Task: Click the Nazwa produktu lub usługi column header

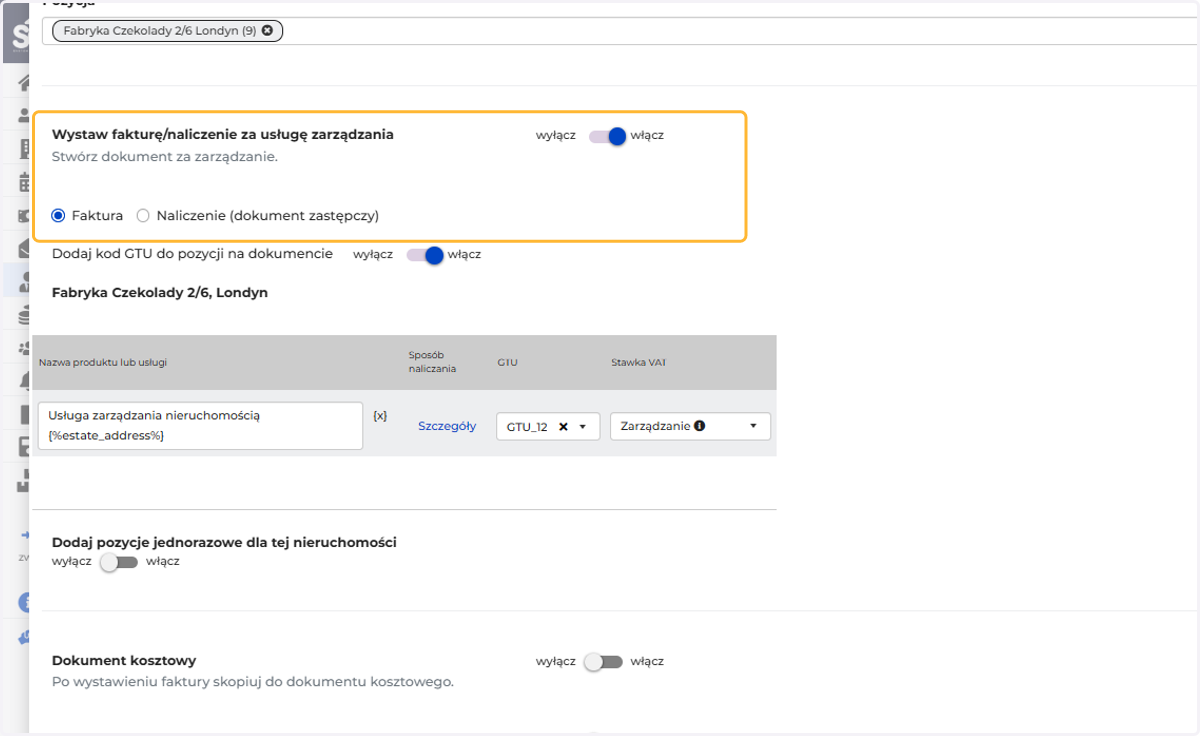Action: coord(103,362)
